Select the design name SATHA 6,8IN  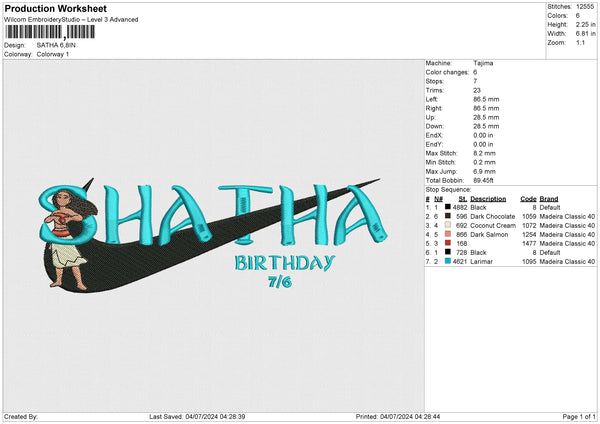[x=56, y=45]
